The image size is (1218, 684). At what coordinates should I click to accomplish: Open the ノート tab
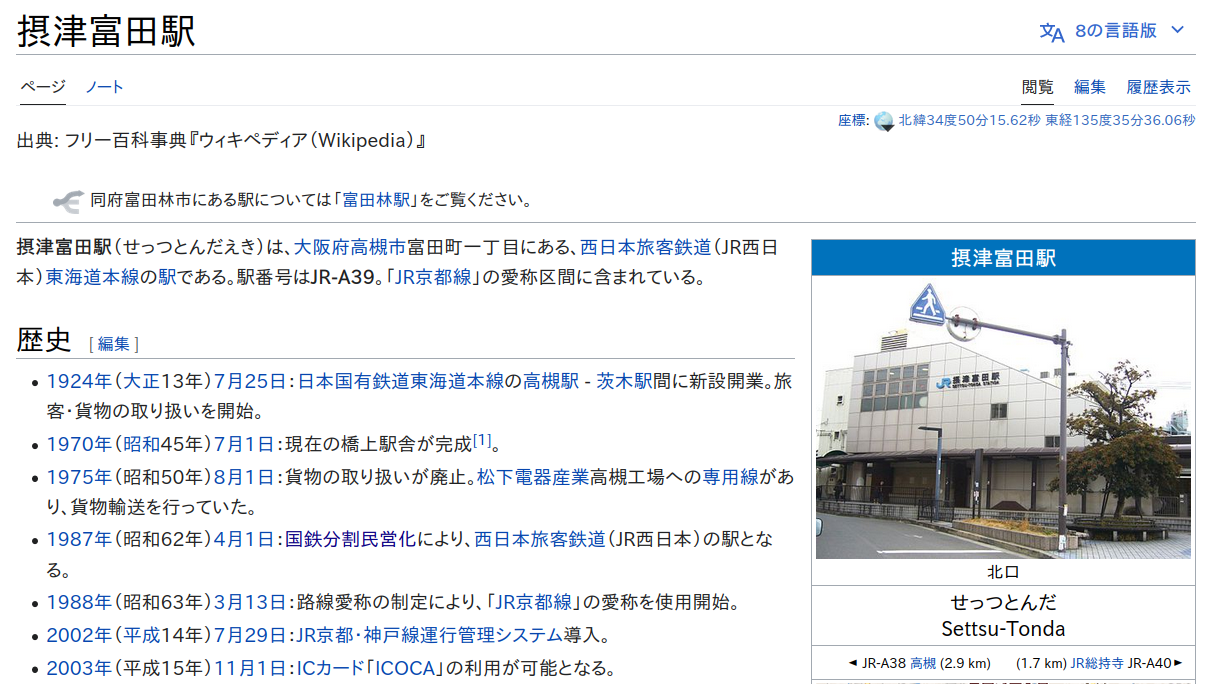click(x=105, y=87)
